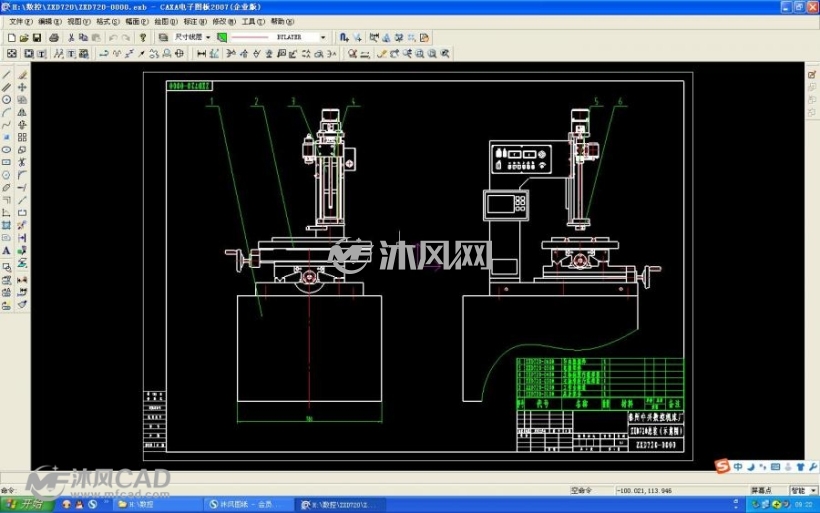Expand the BYLAYER linetype dropdown

point(323,38)
